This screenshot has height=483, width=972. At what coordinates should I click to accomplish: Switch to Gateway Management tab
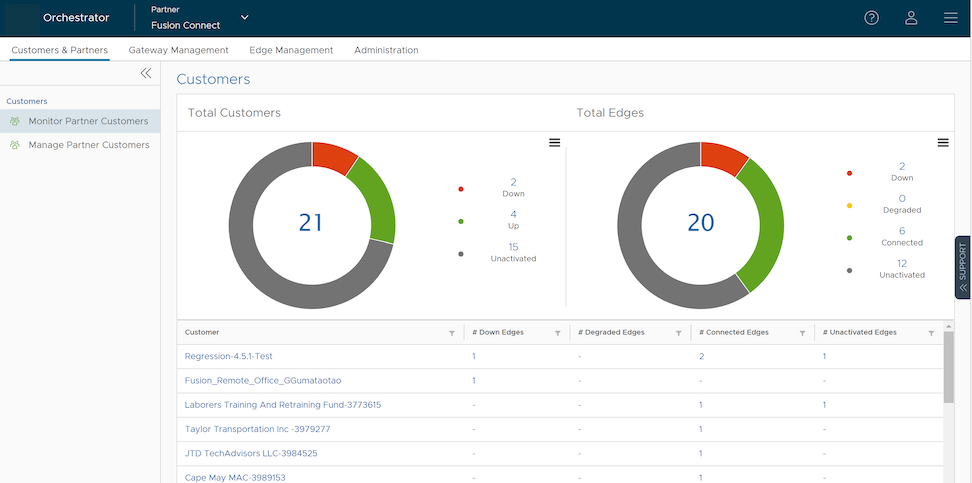[178, 50]
